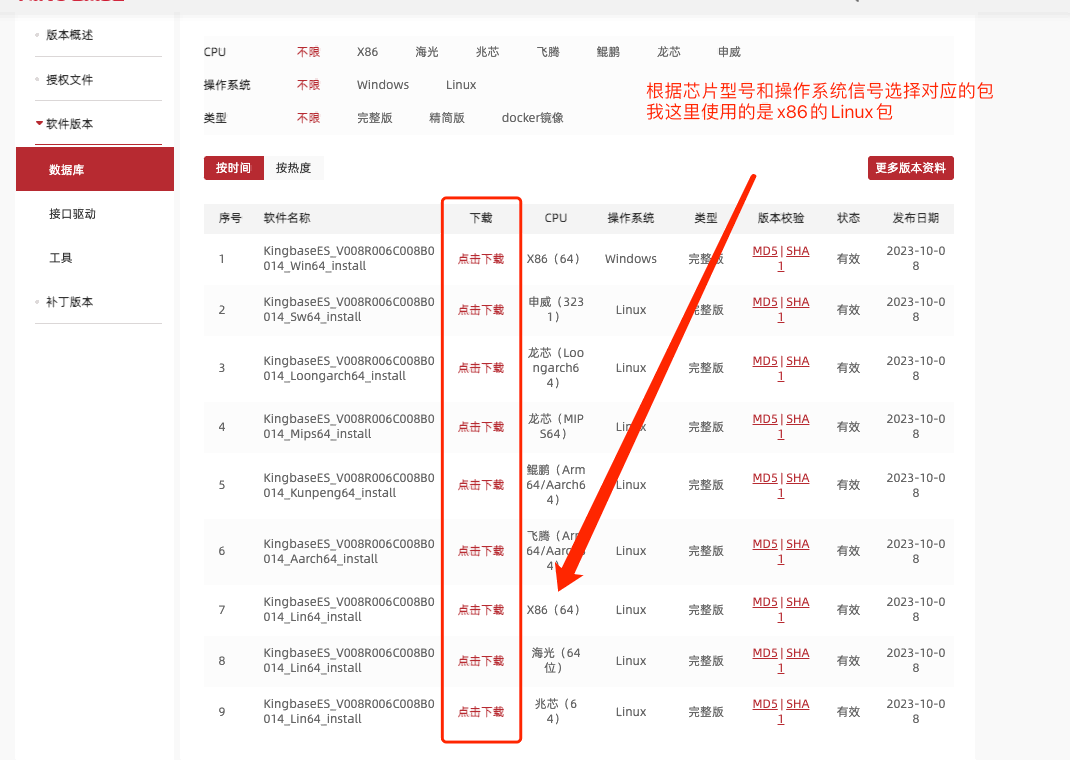Expand the 补丁版本 sidebar section
This screenshot has width=1070, height=760.
tap(69, 302)
